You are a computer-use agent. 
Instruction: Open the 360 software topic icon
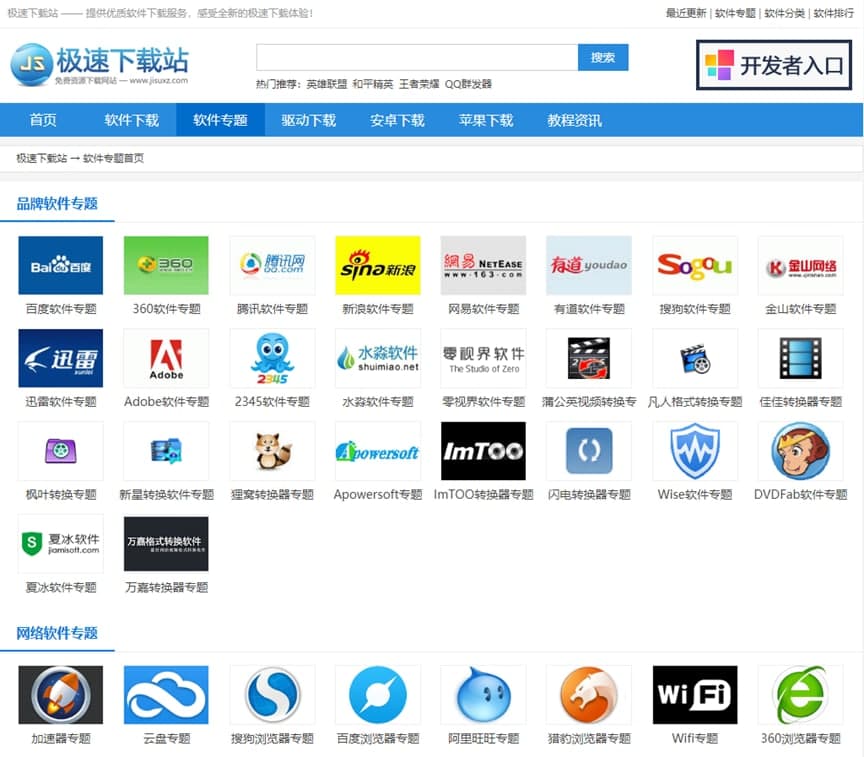(166, 265)
